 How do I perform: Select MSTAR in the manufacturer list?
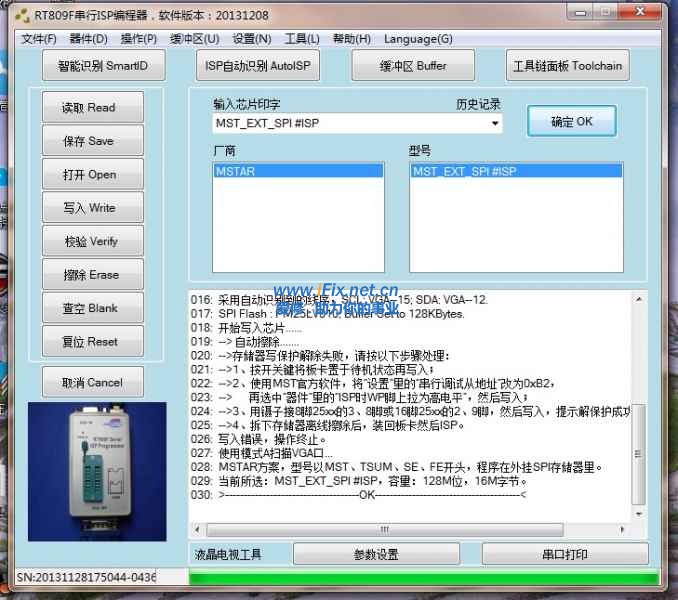pos(298,172)
